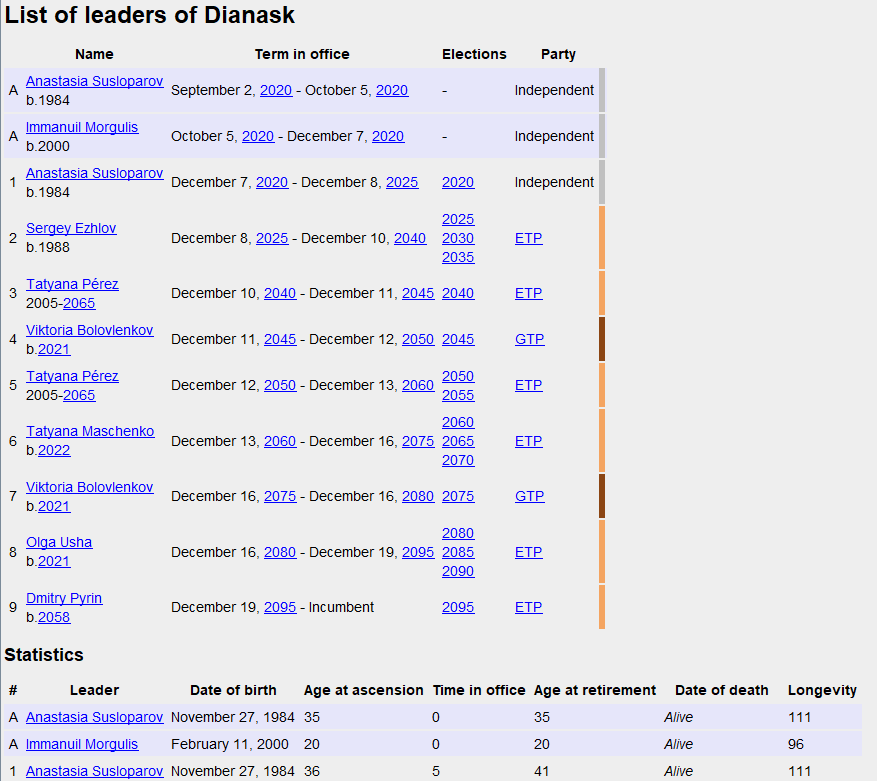Open 2045 link in Elections column
Viewport: 877px width, 781px height.
click(x=458, y=339)
